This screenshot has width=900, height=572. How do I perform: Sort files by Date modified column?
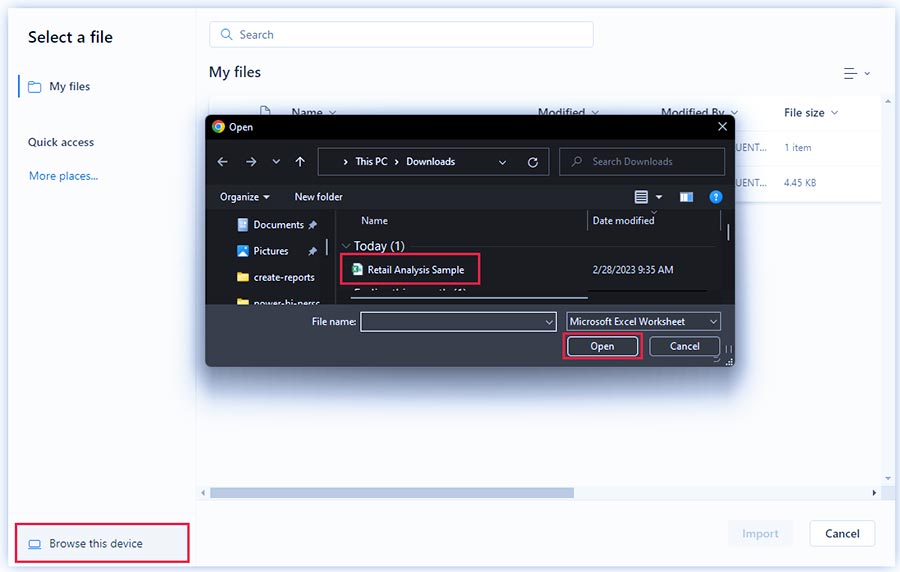[623, 221]
